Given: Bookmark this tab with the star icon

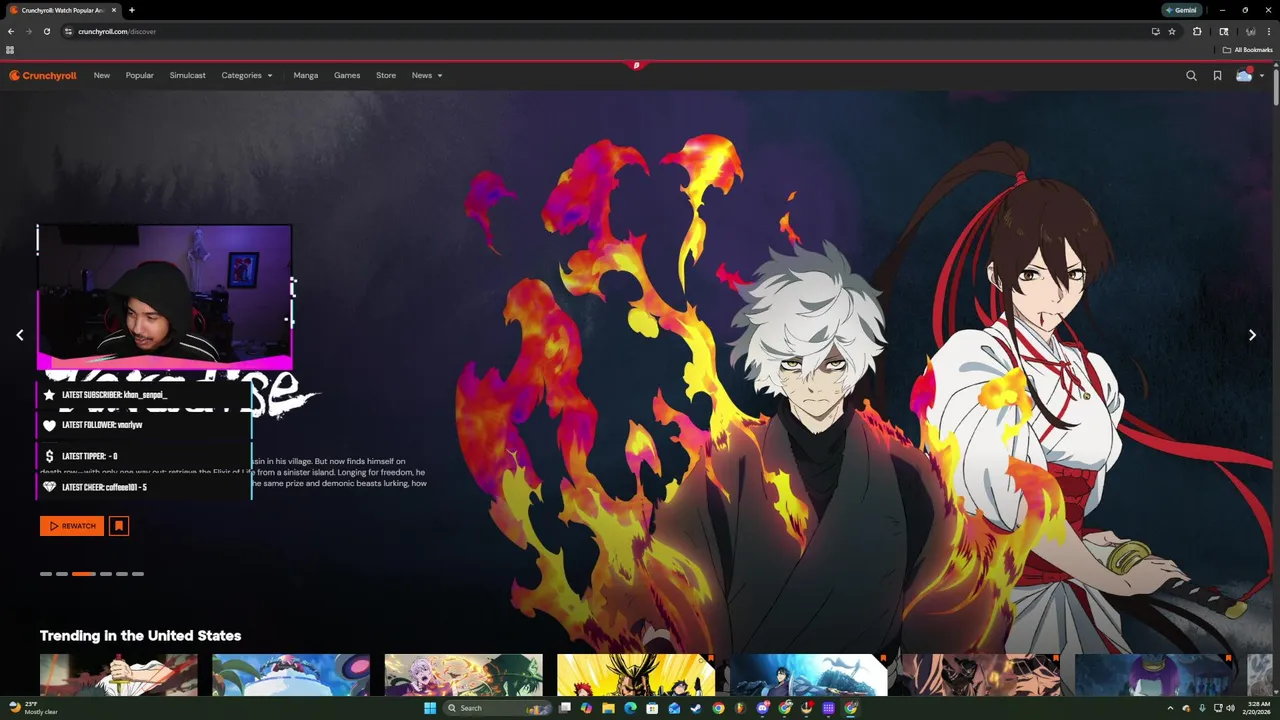Looking at the screenshot, I should (1172, 31).
